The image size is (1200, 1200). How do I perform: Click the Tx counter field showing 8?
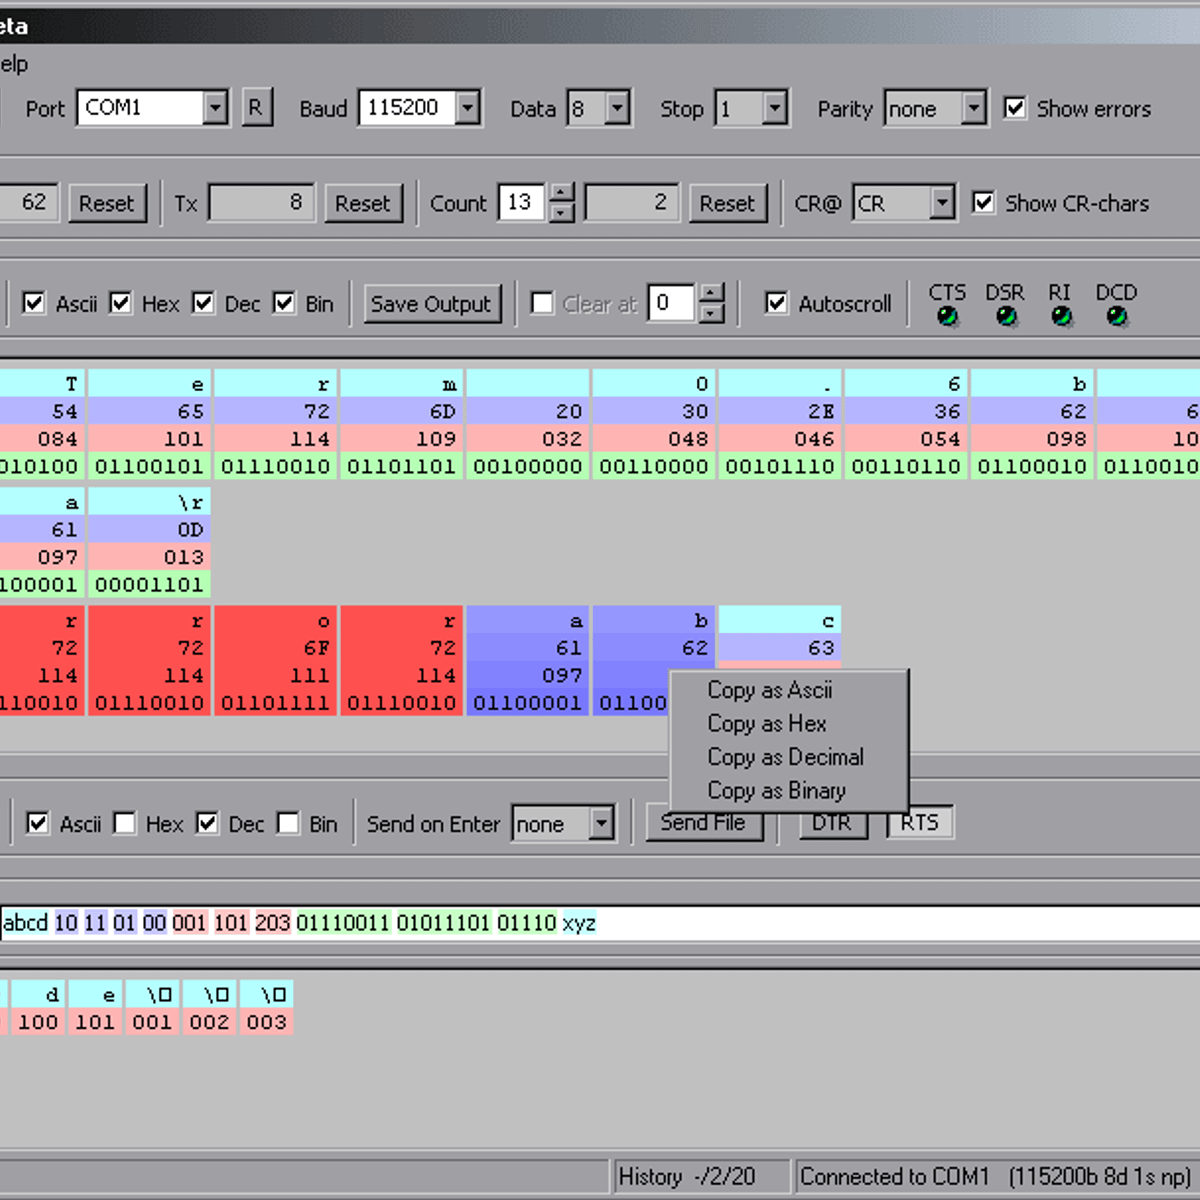pos(261,203)
